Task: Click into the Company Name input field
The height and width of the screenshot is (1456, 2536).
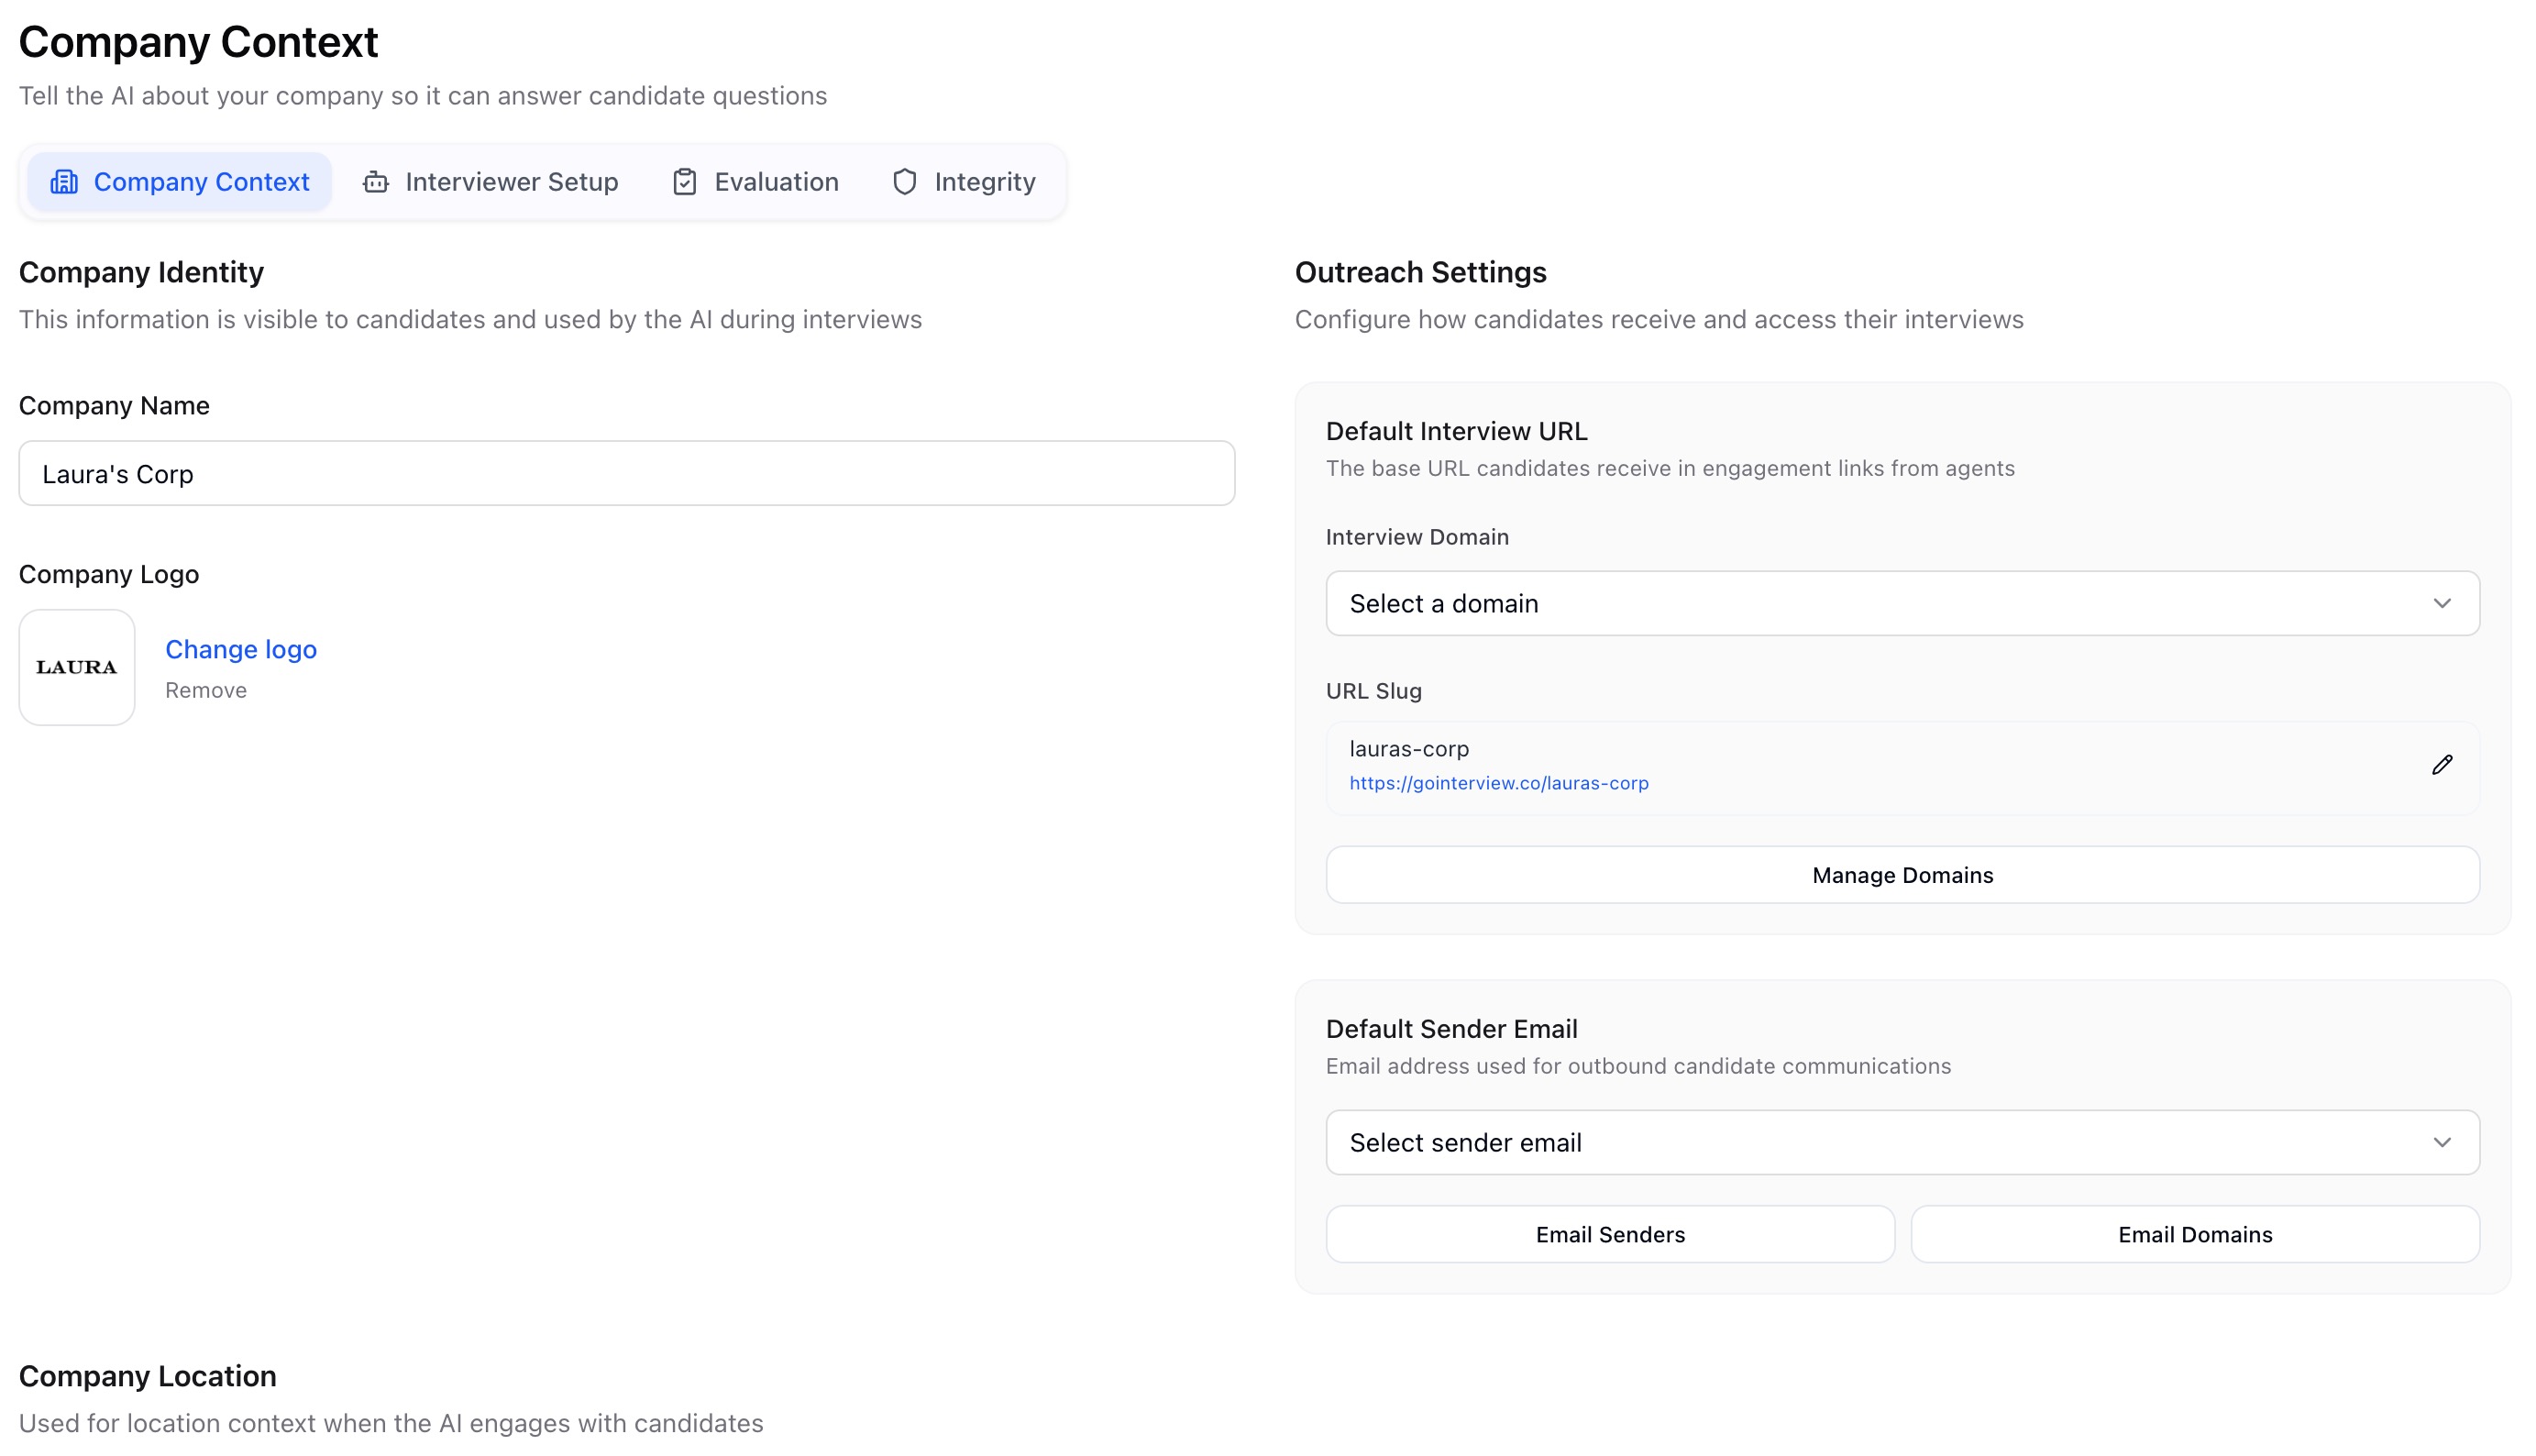Action: 626,473
